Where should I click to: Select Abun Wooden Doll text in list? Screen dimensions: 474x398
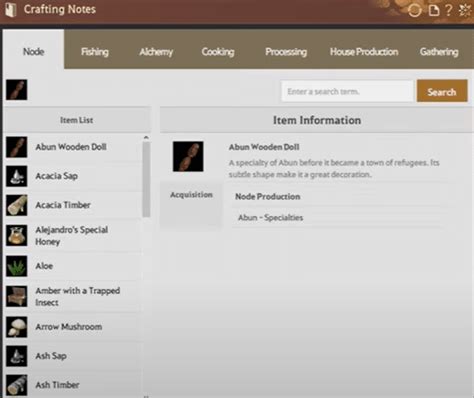pyautogui.click(x=71, y=147)
